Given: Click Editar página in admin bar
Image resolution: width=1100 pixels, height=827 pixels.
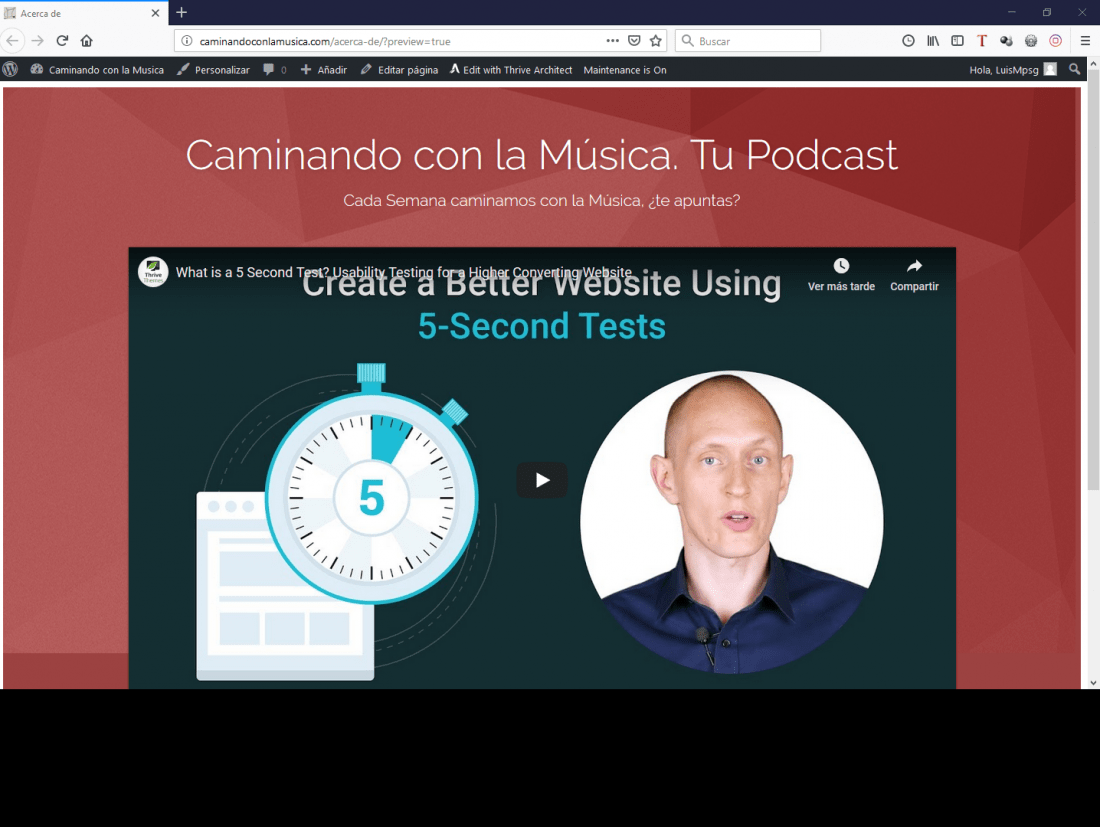Looking at the screenshot, I should tap(399, 69).
